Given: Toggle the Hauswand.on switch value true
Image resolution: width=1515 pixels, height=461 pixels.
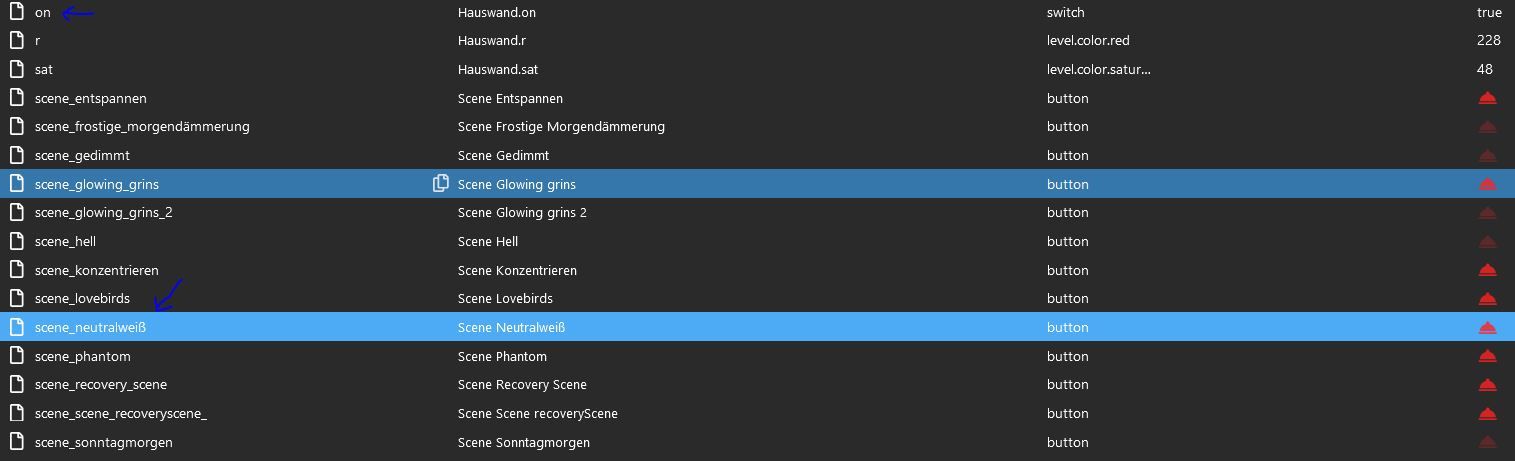Looking at the screenshot, I should point(1488,13).
